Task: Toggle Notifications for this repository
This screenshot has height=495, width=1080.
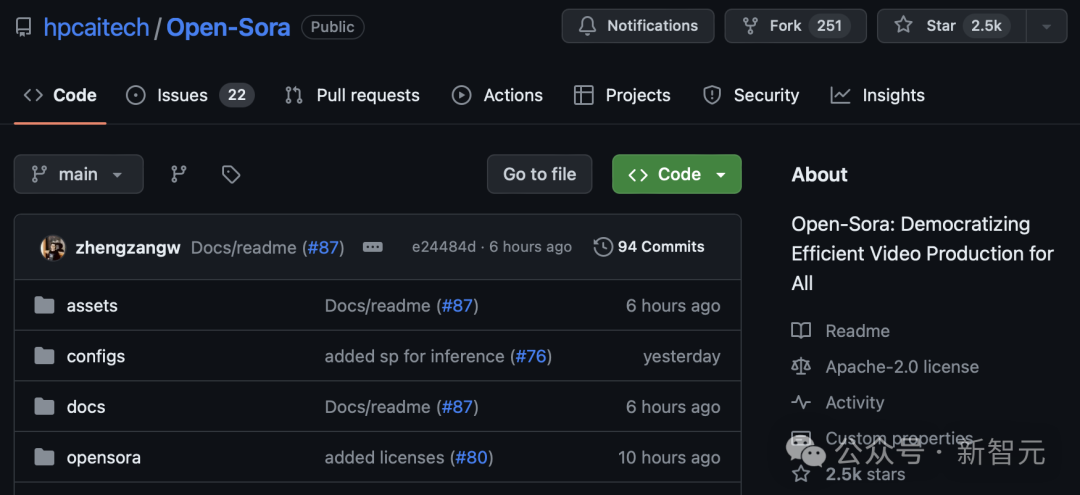Action: (638, 26)
